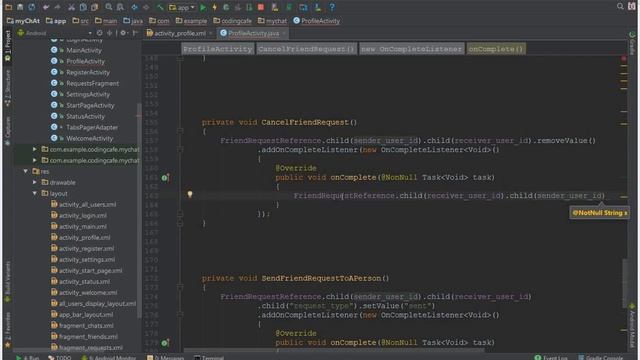The height and width of the screenshot is (360, 640).
Task: Open activity_login.xml in layout folder
Action: click(x=82, y=216)
